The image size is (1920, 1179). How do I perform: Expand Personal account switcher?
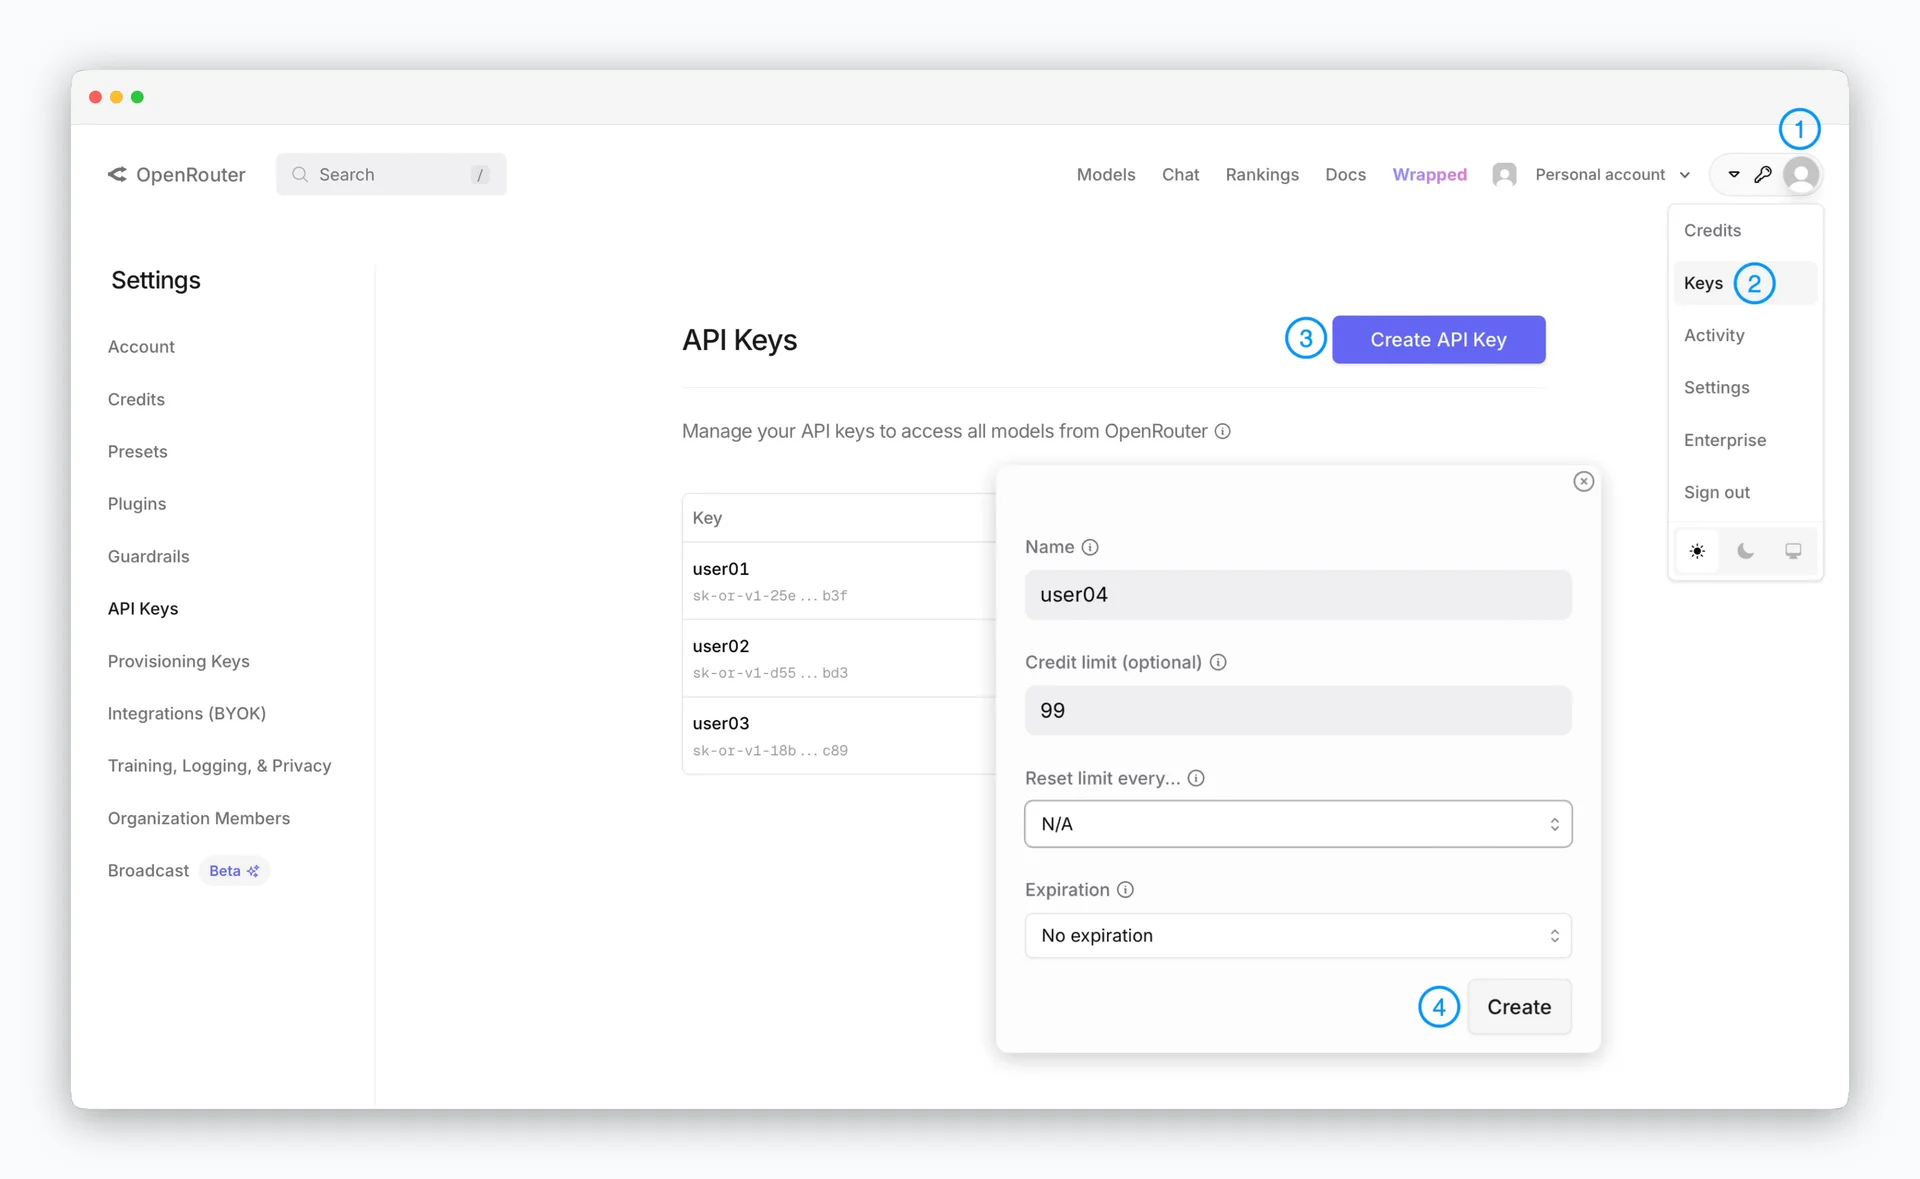[x=1611, y=174]
